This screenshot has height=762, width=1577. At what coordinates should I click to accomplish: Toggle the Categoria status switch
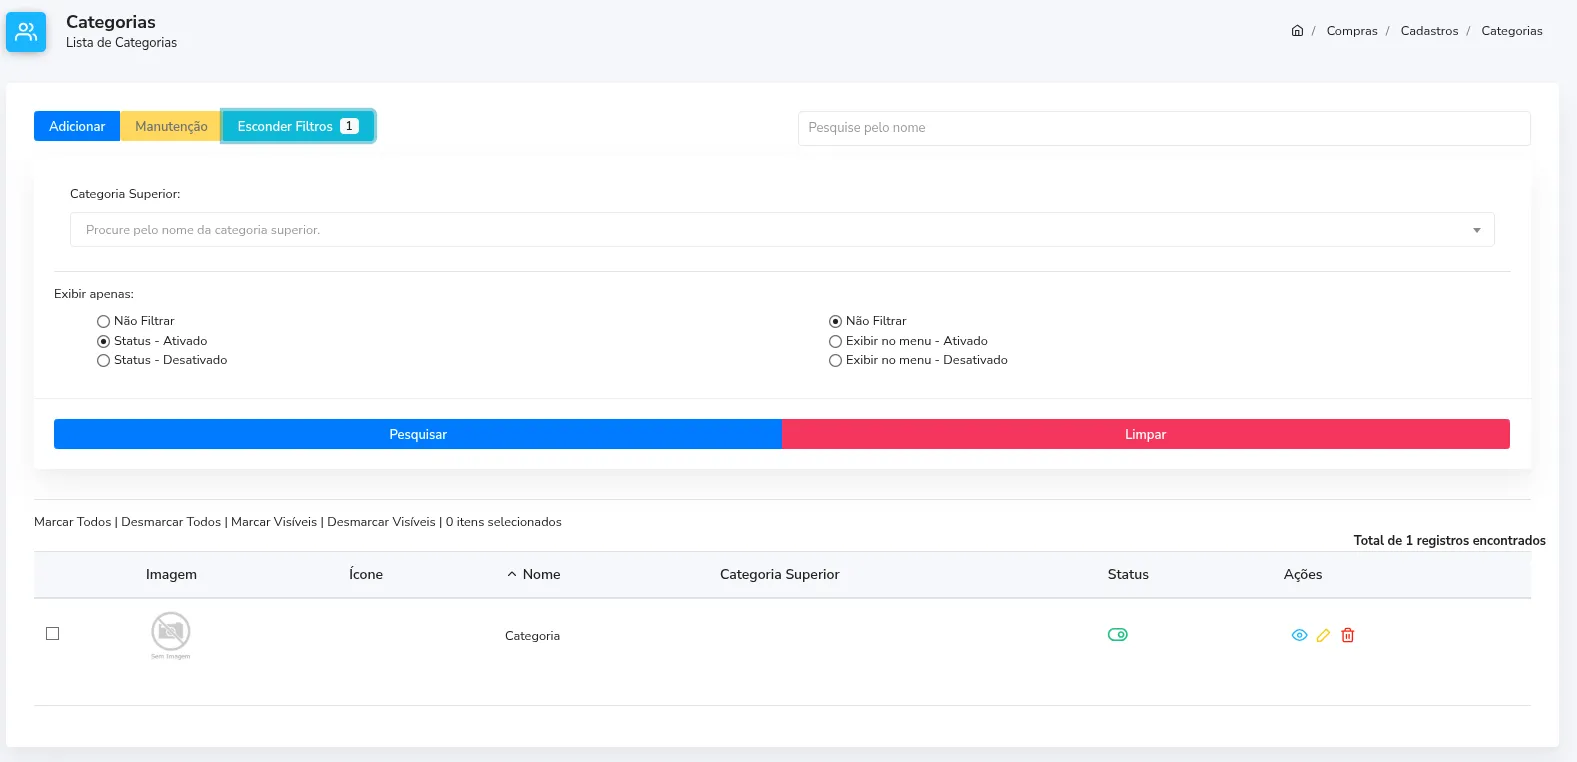pos(1118,635)
